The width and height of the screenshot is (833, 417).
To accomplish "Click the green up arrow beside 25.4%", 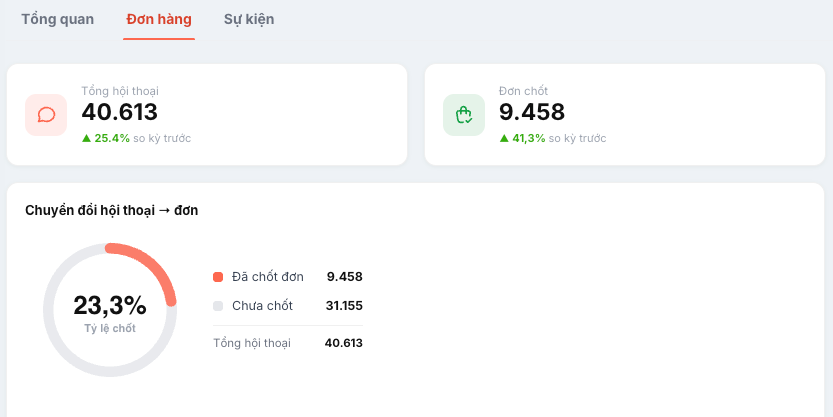I will pos(86,138).
